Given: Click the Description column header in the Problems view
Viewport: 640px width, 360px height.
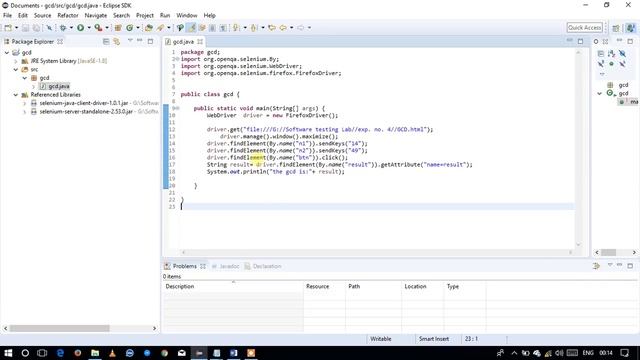Looking at the screenshot, I should [233, 287].
